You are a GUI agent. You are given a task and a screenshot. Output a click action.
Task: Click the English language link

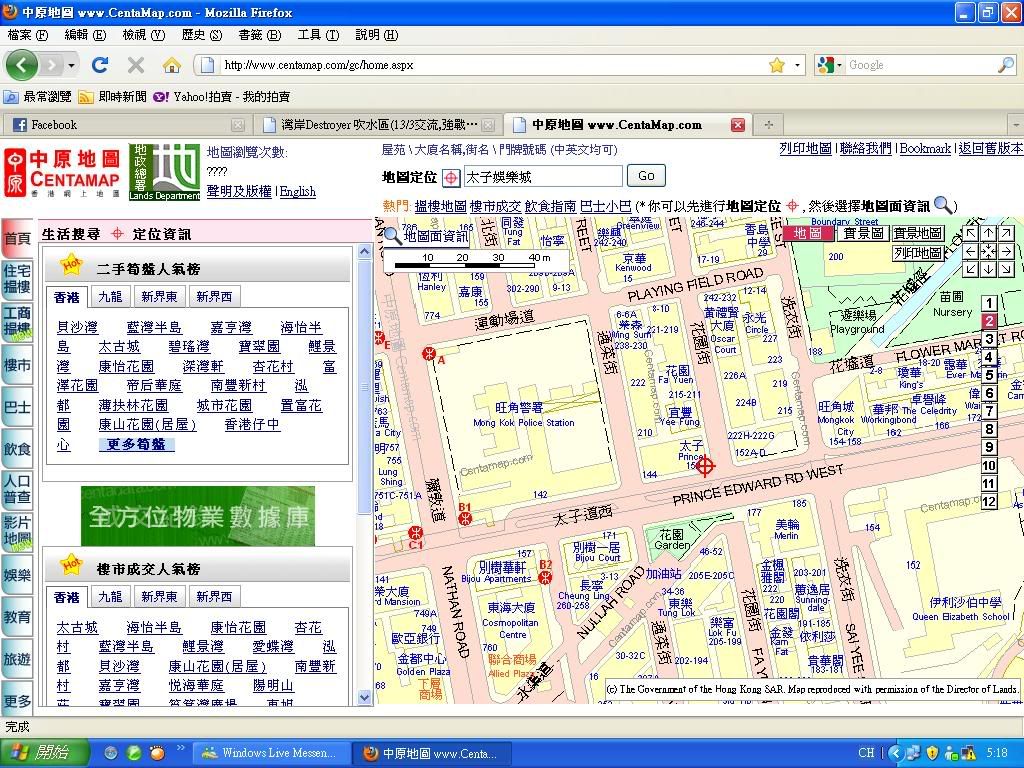pos(298,191)
